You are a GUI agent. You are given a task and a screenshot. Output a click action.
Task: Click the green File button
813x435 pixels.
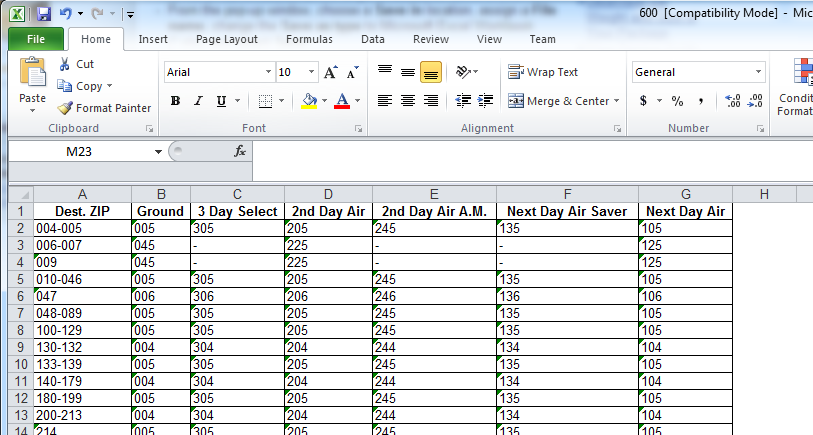35,39
